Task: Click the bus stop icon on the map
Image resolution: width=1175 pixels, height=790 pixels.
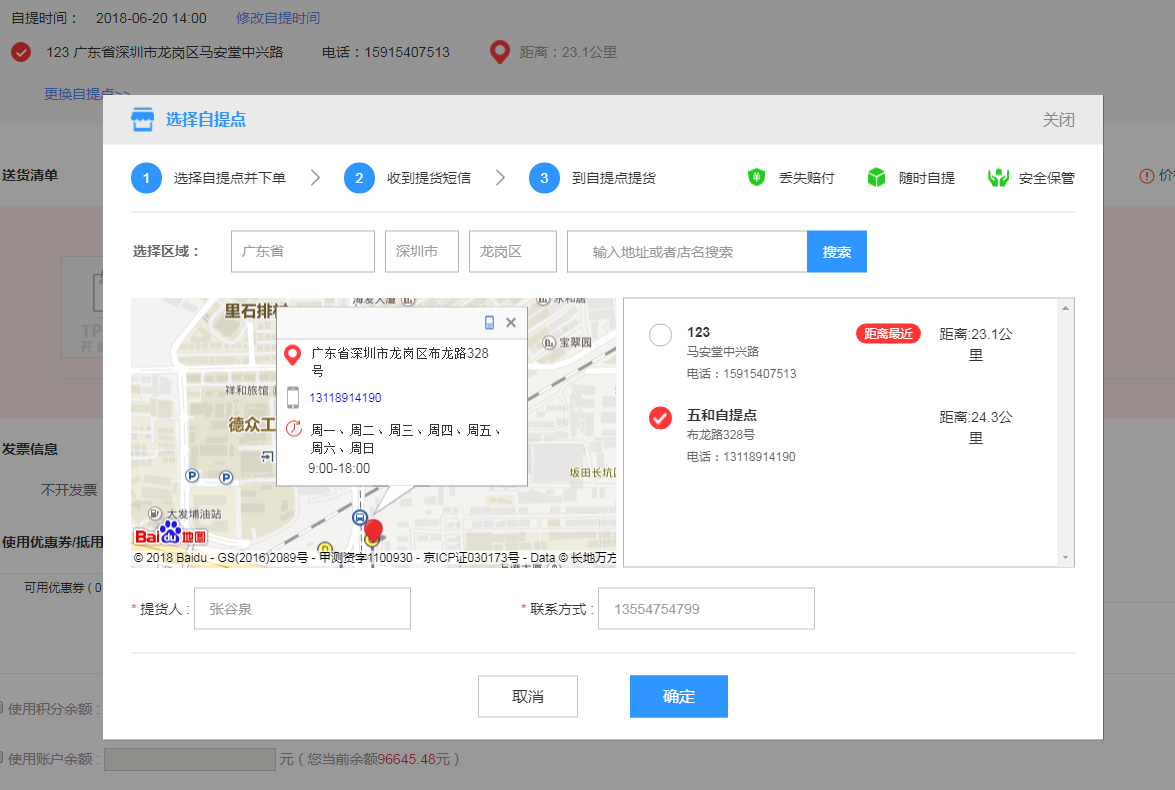Action: [x=359, y=517]
